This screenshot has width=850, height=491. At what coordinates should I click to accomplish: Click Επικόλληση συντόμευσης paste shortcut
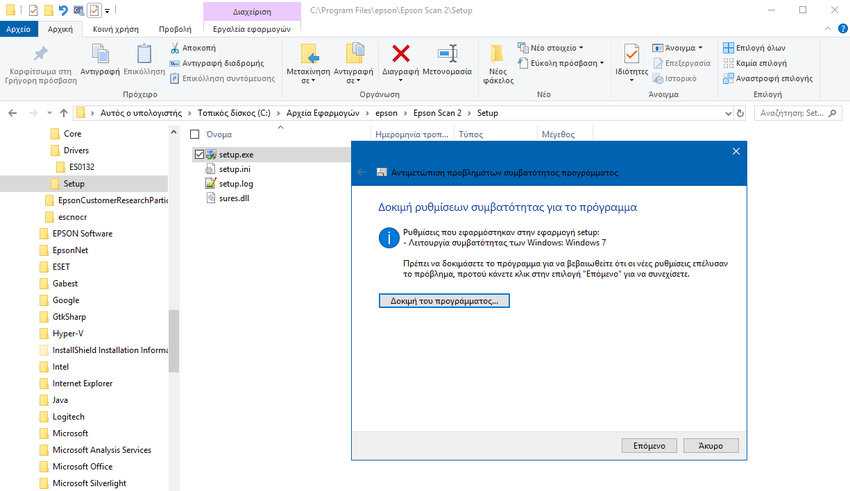pyautogui.click(x=222, y=79)
